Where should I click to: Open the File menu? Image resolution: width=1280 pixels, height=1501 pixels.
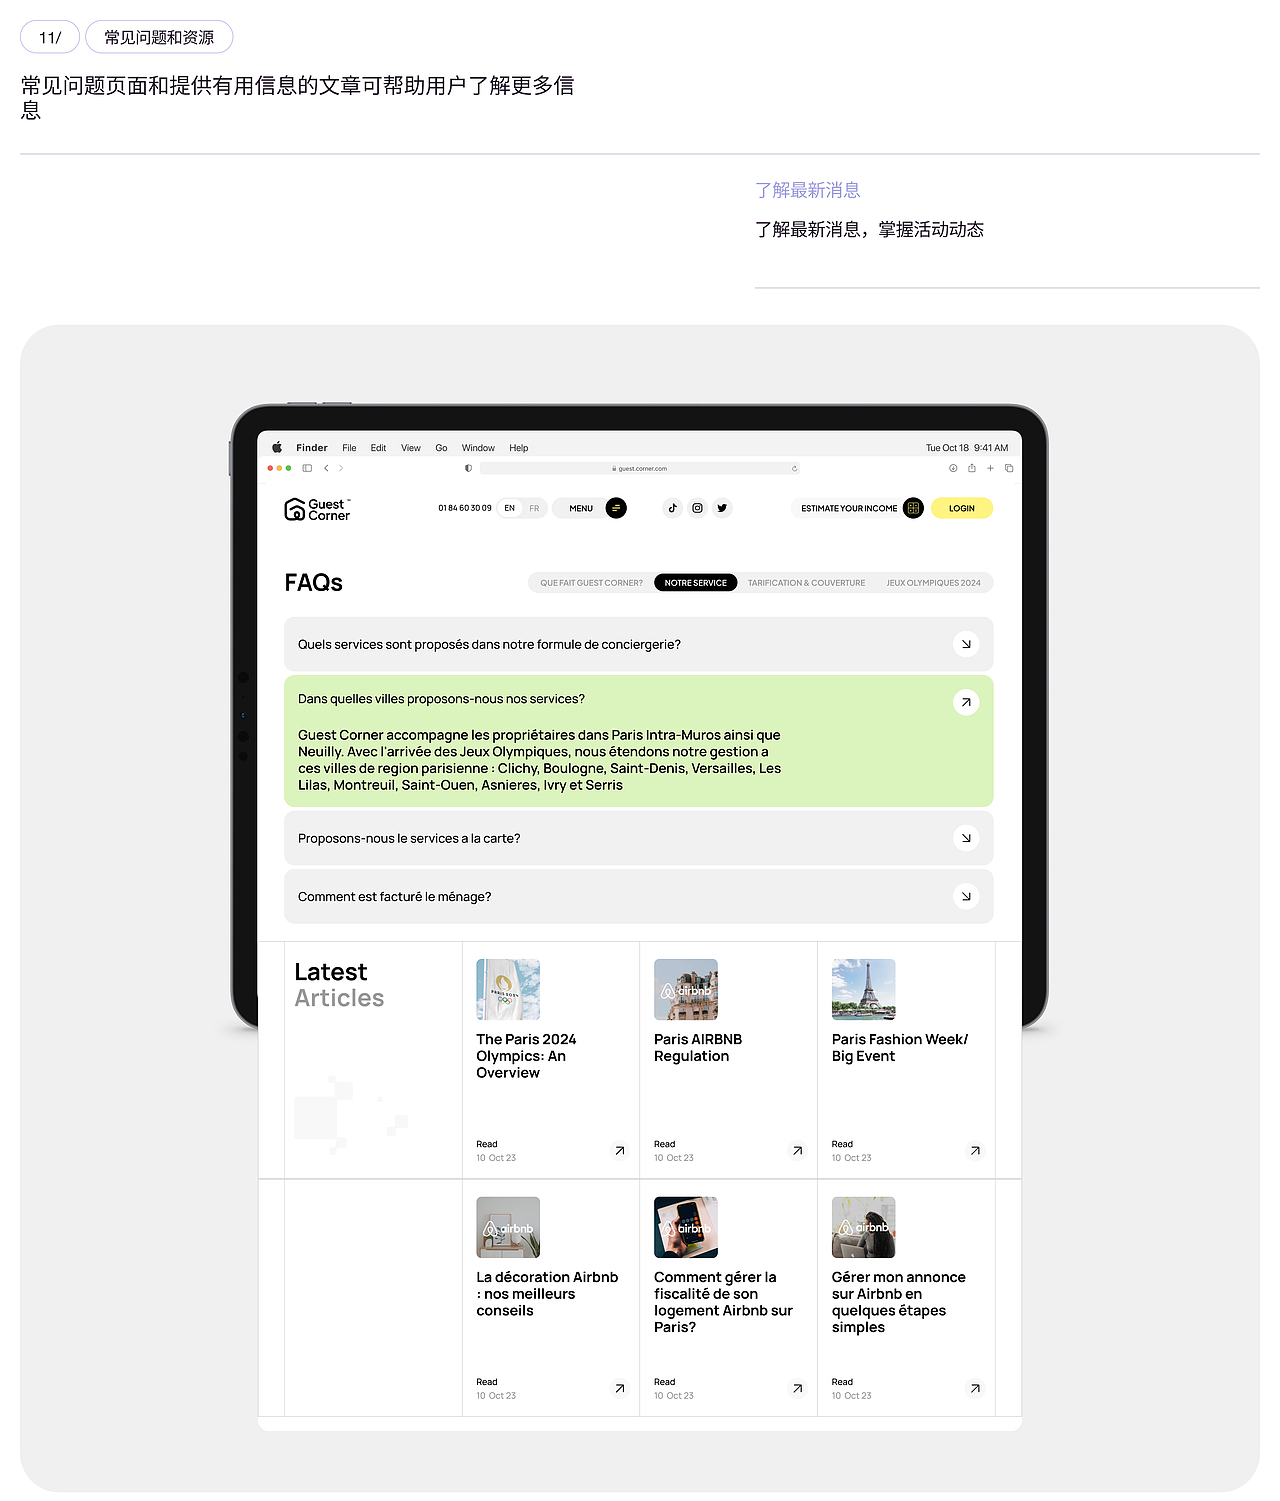coord(349,448)
